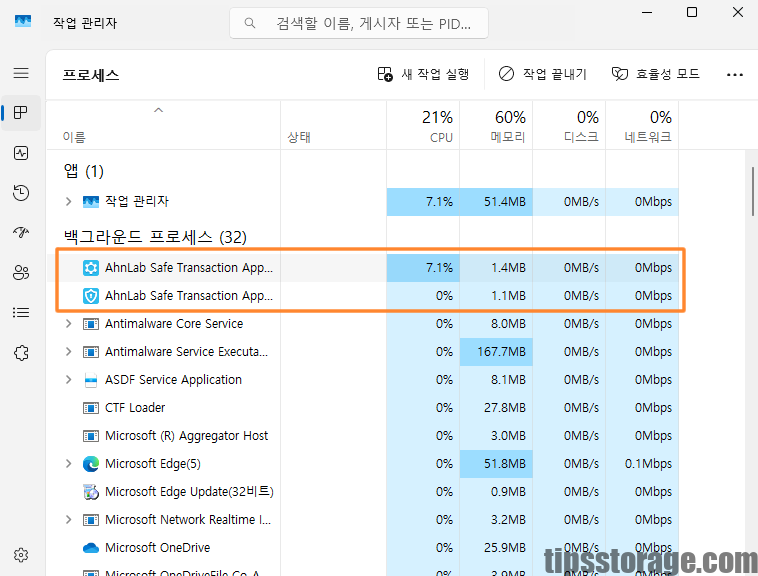Open the App history page icon
This screenshot has height=576, width=758.
21,193
